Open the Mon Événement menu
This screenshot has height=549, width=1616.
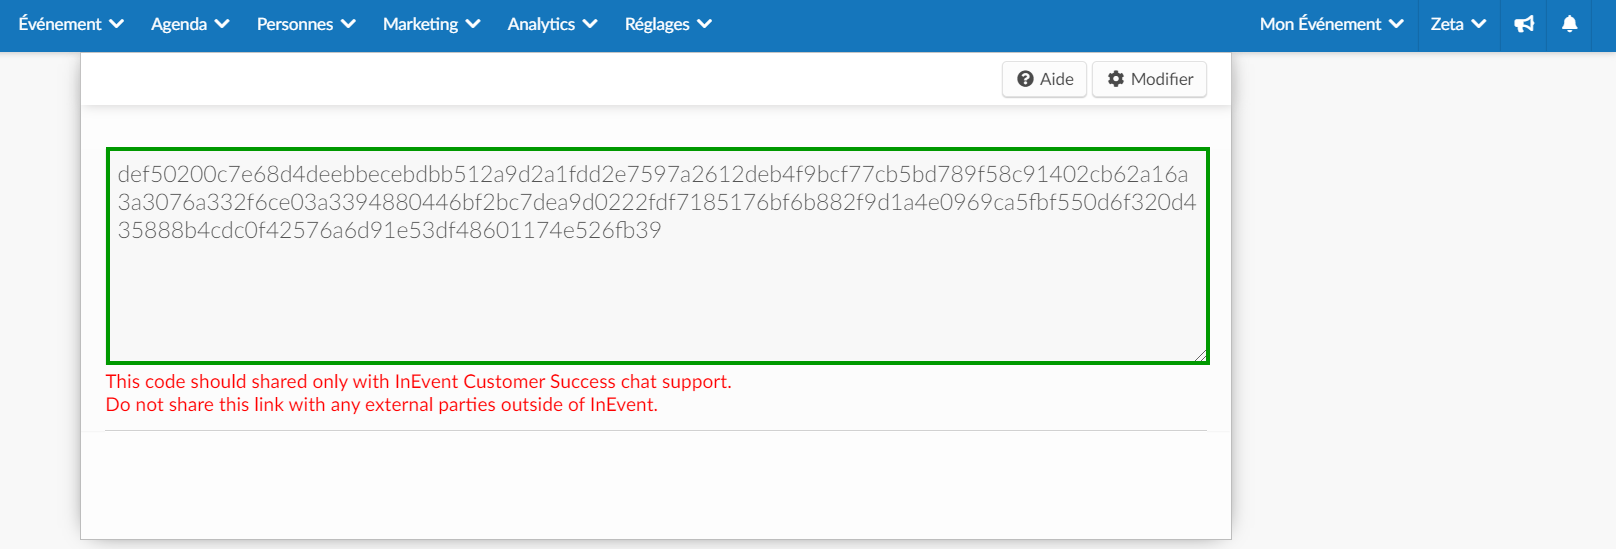1332,24
